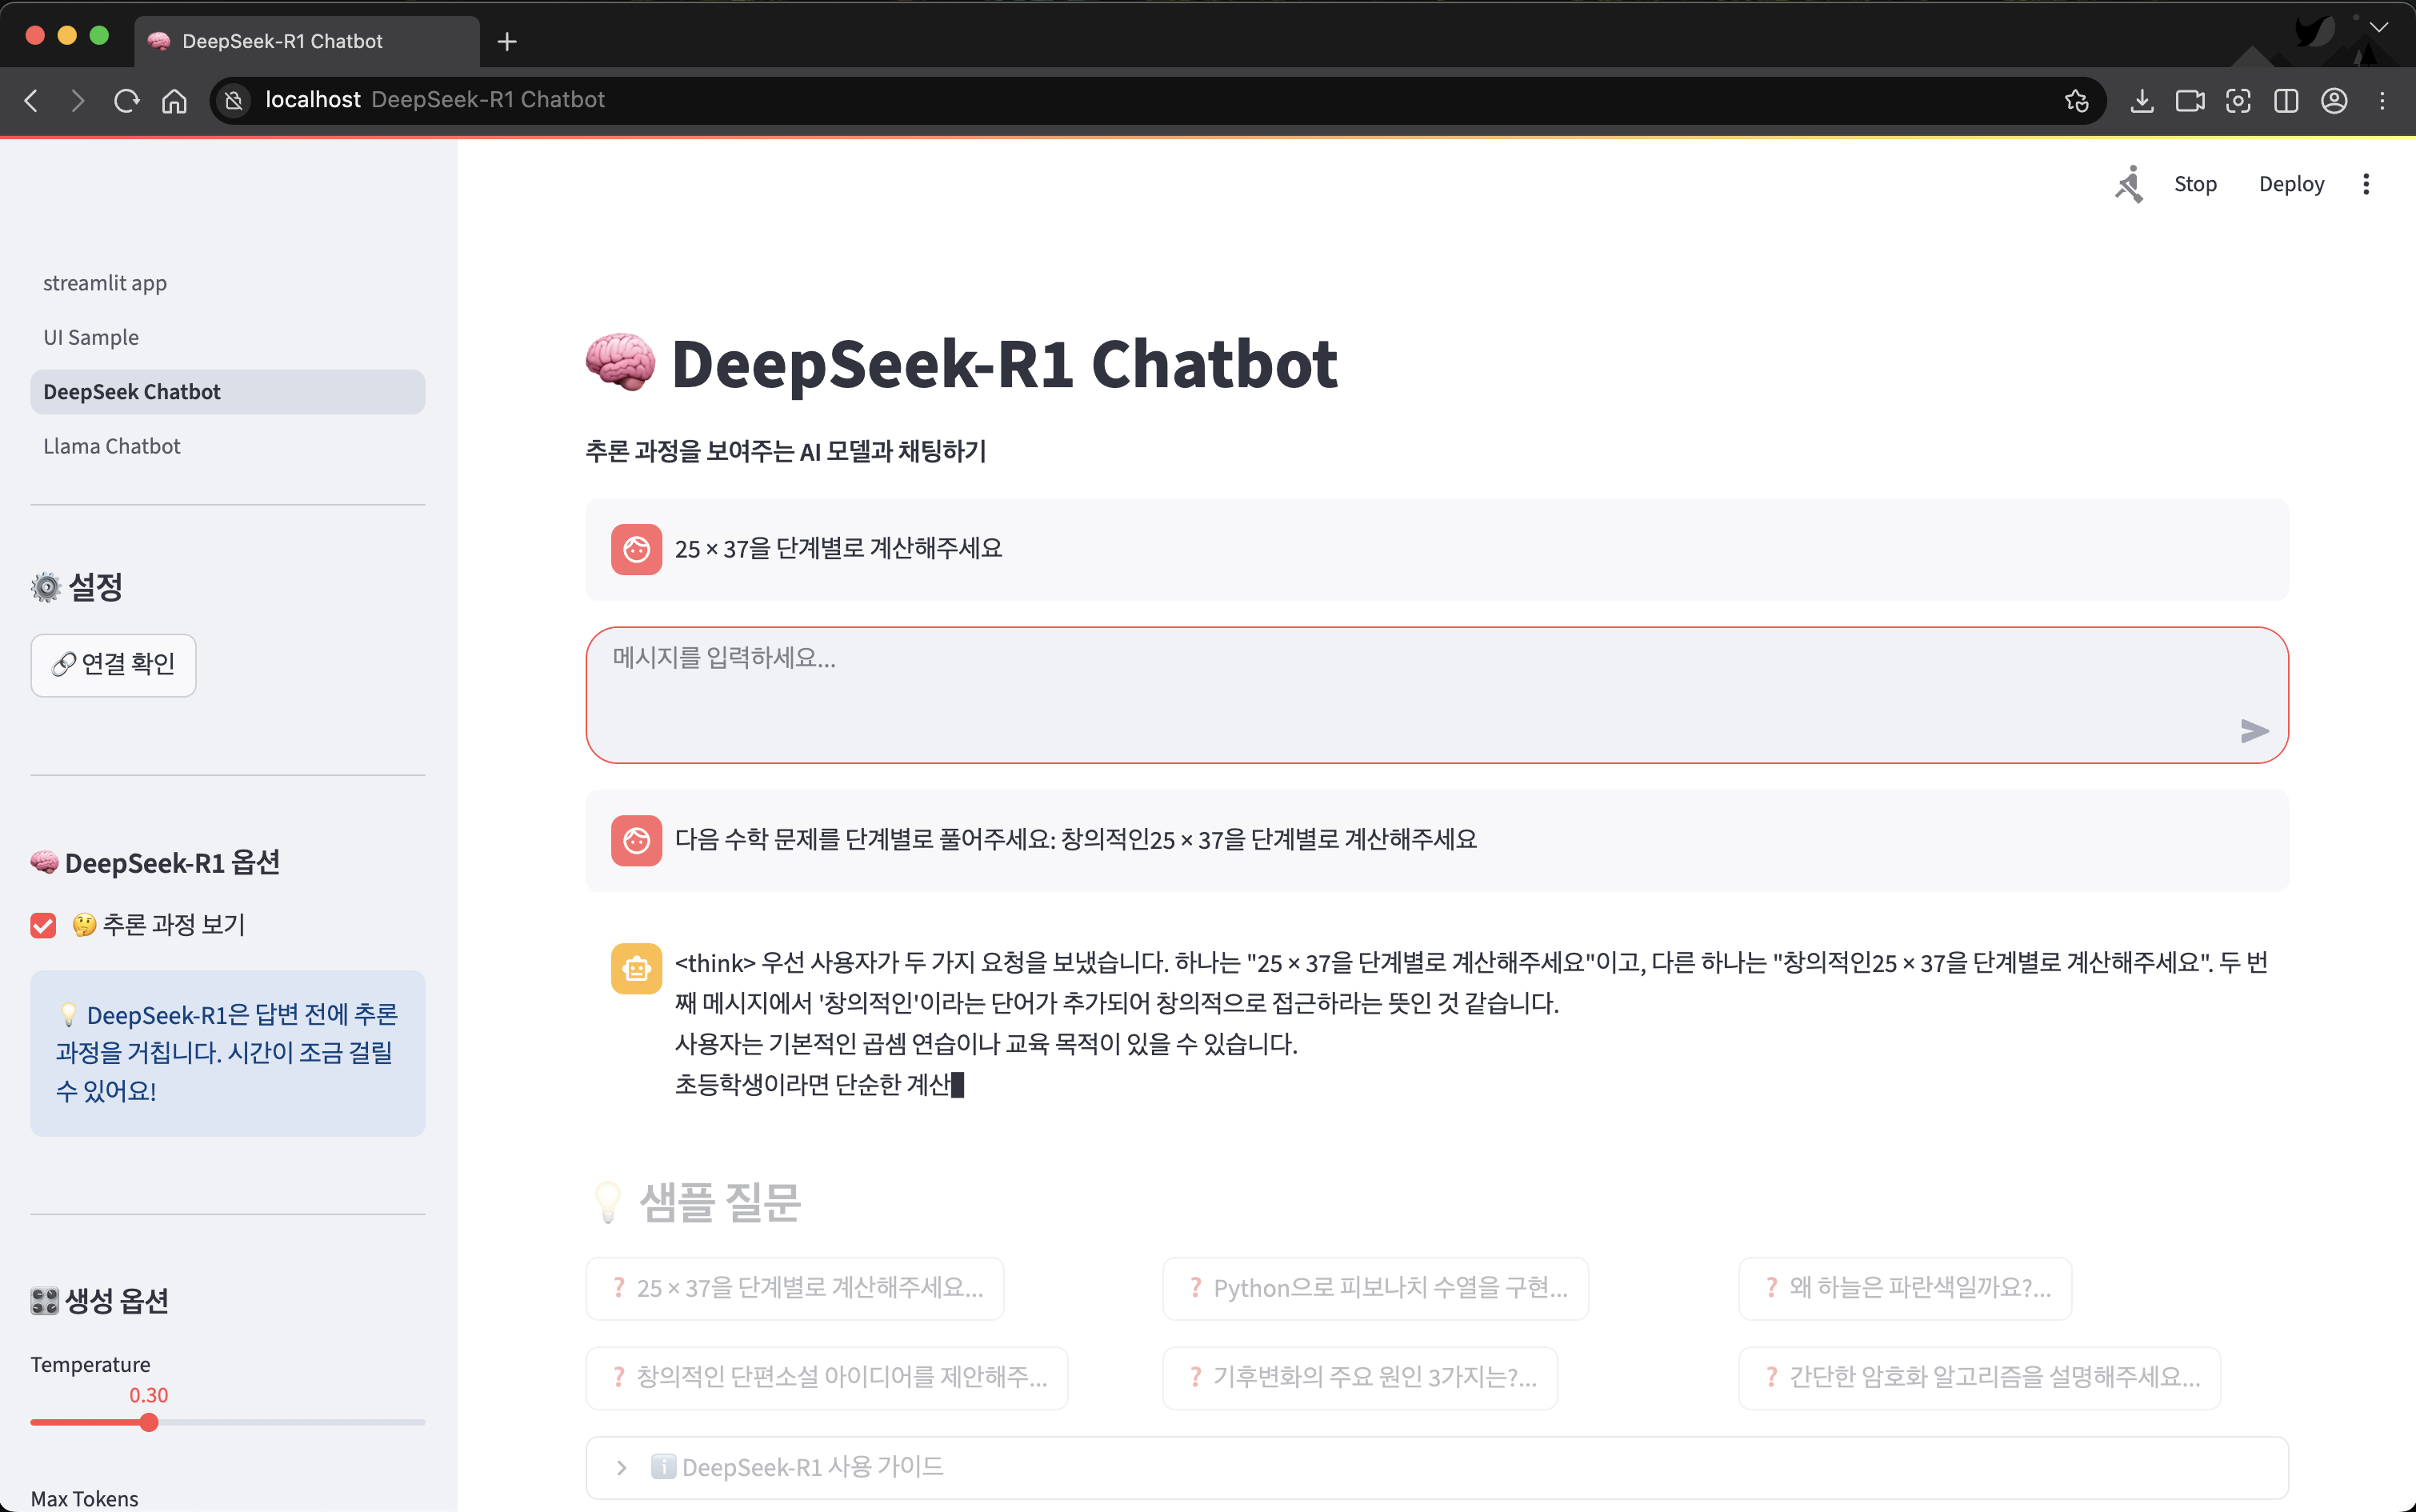The height and width of the screenshot is (1512, 2416).
Task: Open the tab list dropdown chevron
Action: (x=2378, y=28)
